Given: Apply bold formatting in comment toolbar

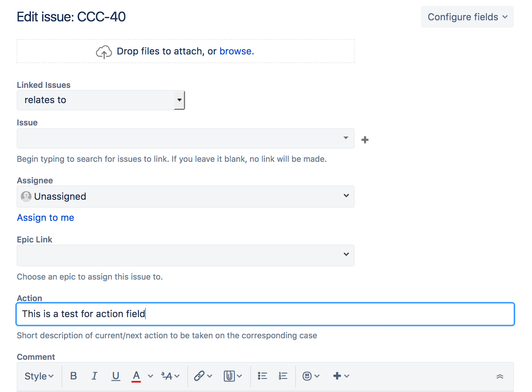Looking at the screenshot, I should (73, 376).
